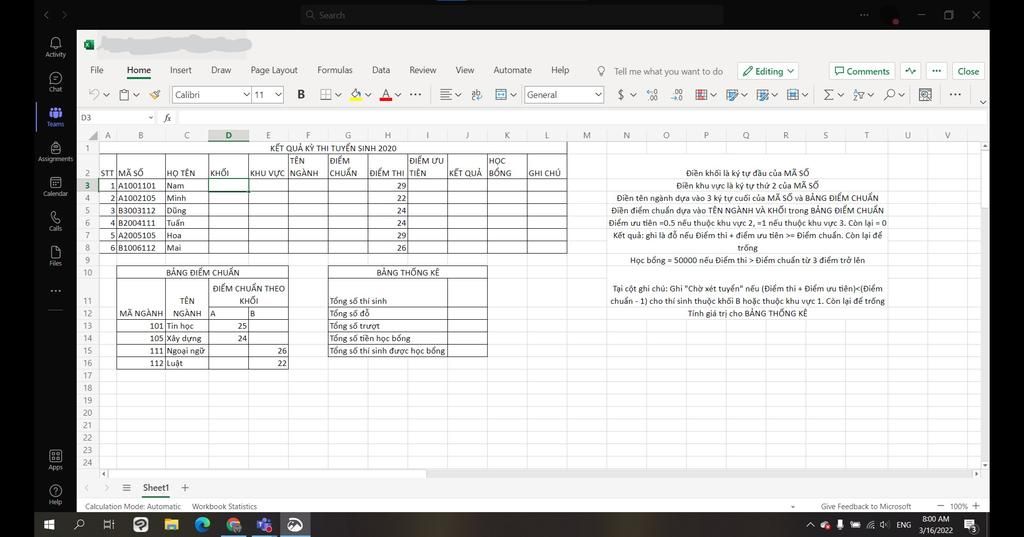Expand the ribbon with the chevron
The width and height of the screenshot is (1024, 537).
tap(983, 102)
